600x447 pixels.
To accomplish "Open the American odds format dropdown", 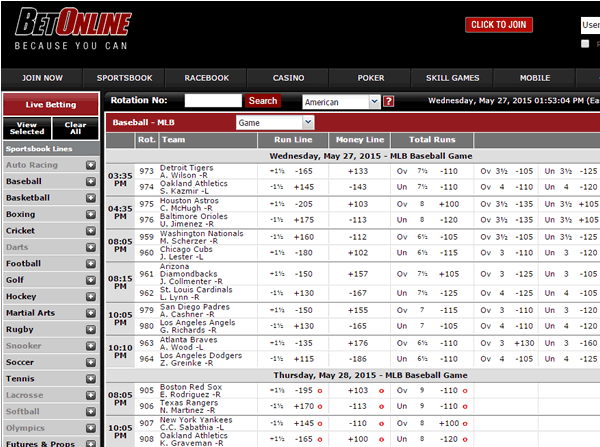I will [341, 102].
